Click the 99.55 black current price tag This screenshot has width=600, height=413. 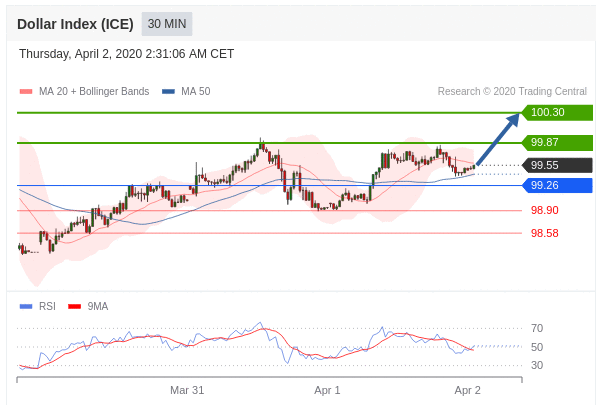558,165
